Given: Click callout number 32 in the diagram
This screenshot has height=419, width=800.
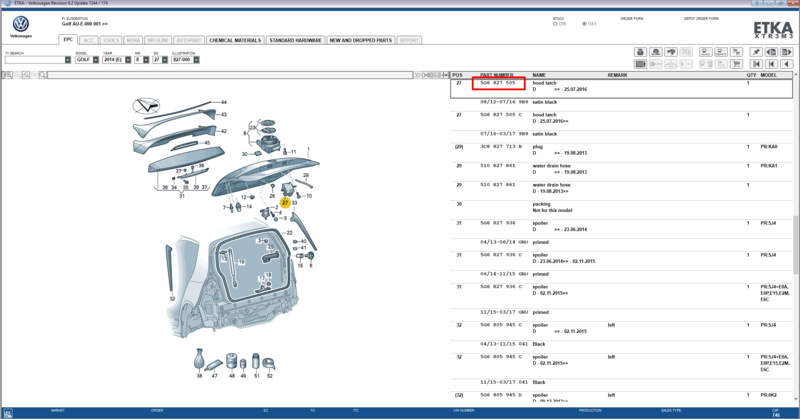Looking at the screenshot, I should click(172, 299).
